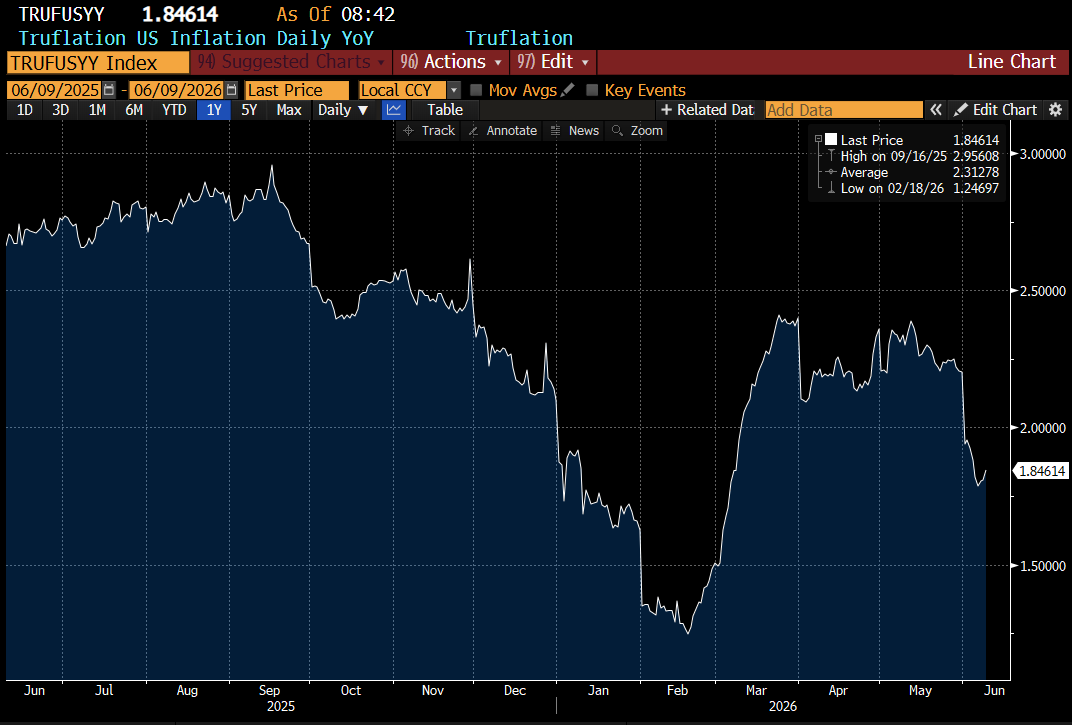Open the News overlay tool

click(x=575, y=131)
